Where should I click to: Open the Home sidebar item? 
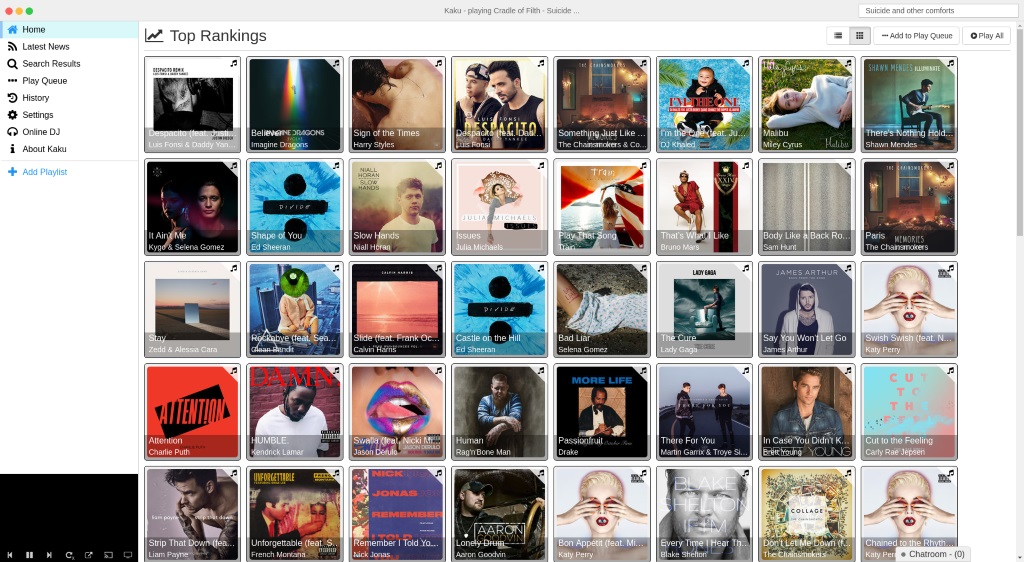[x=69, y=29]
